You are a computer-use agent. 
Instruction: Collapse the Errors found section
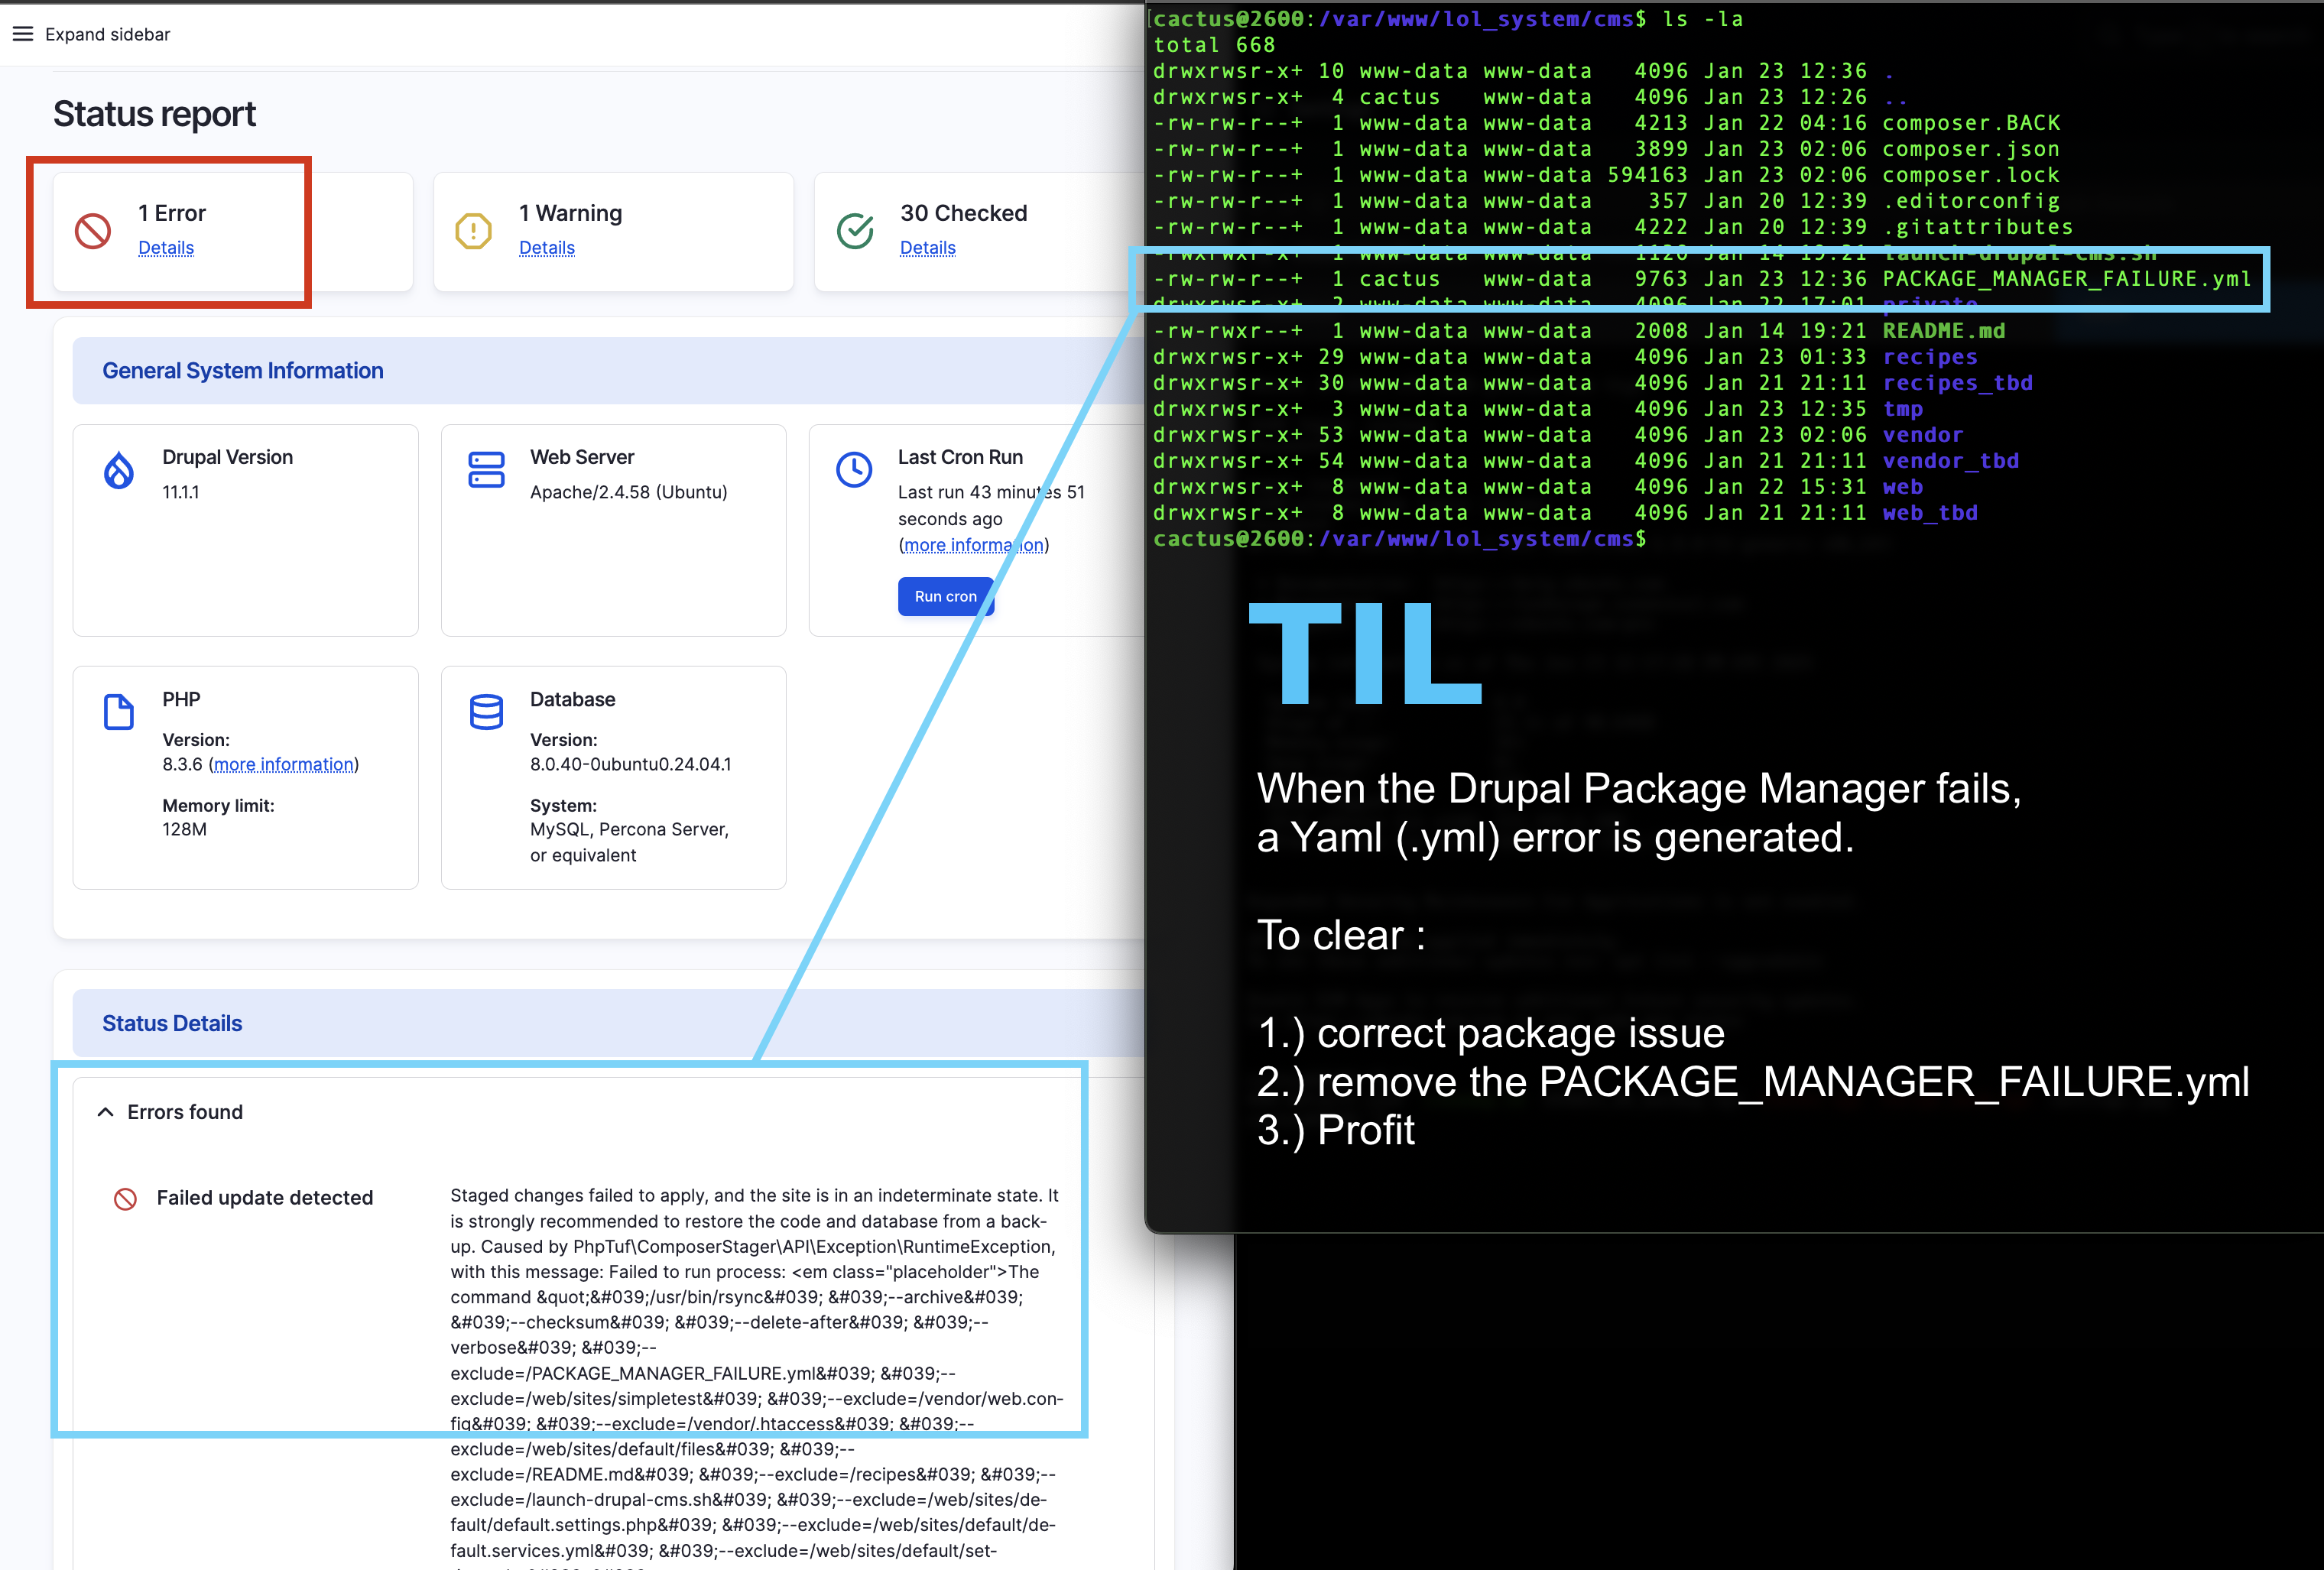coord(105,1112)
